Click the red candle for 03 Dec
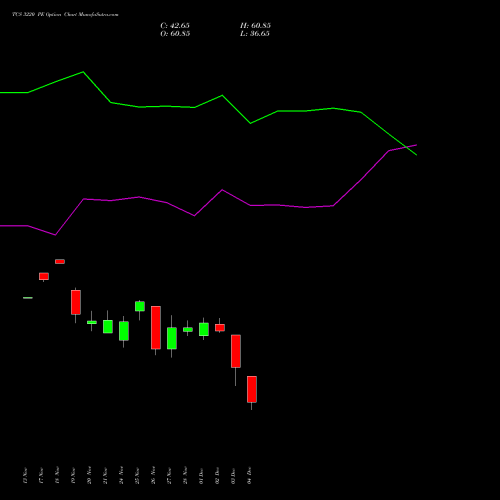500x500 pixels. click(x=236, y=351)
